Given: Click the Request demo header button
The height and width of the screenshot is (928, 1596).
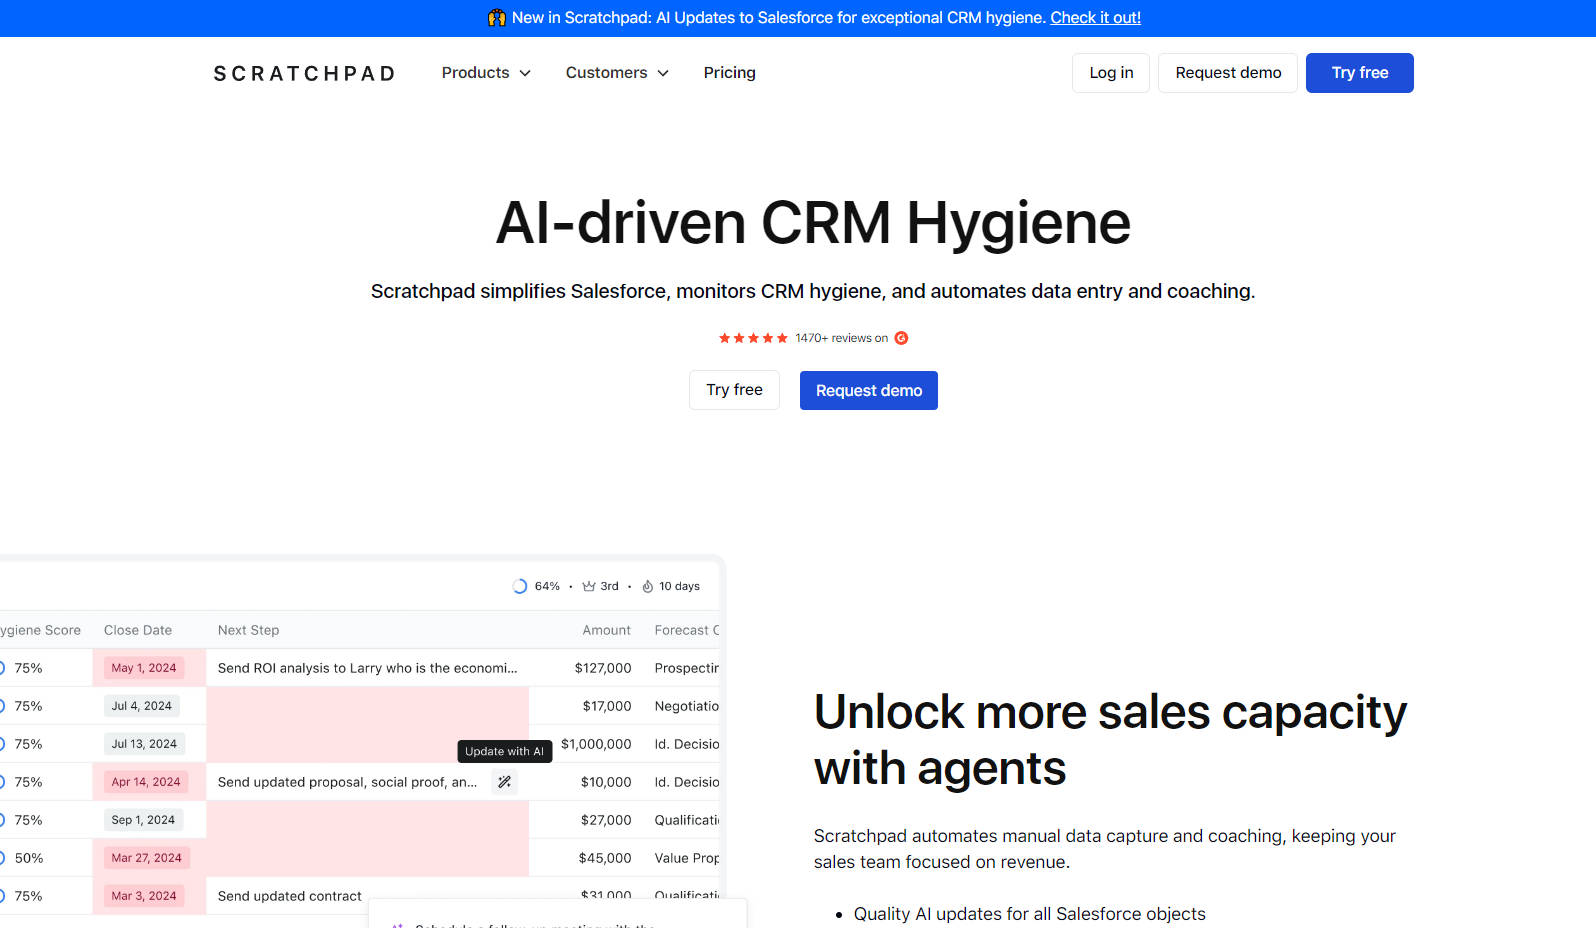Looking at the screenshot, I should pos(1227,73).
